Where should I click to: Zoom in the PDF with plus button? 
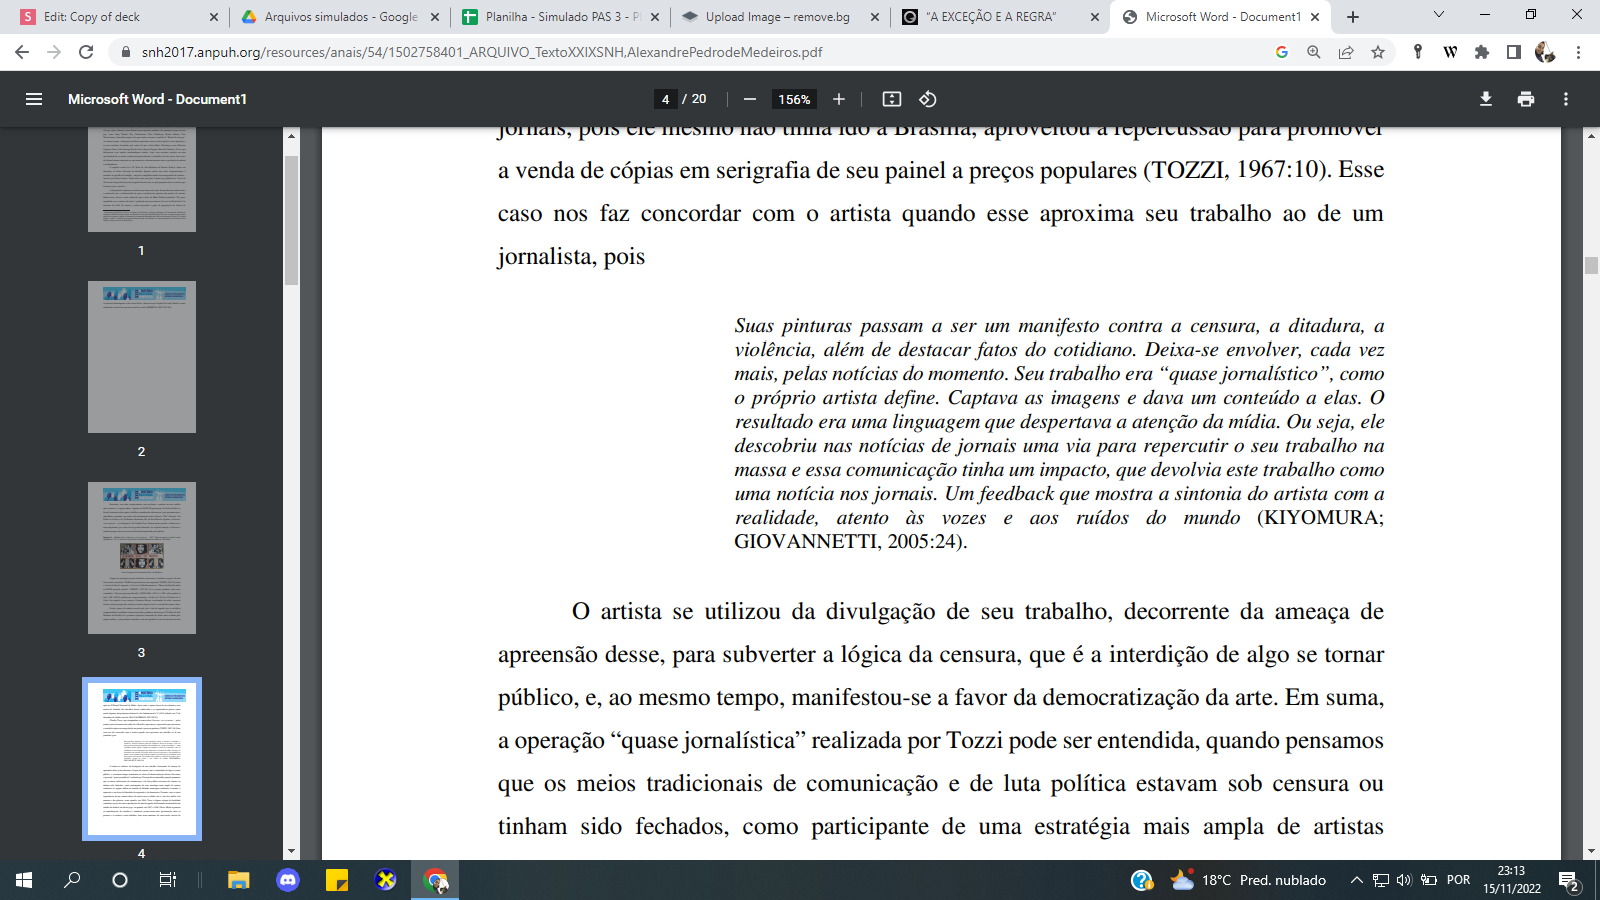click(839, 99)
